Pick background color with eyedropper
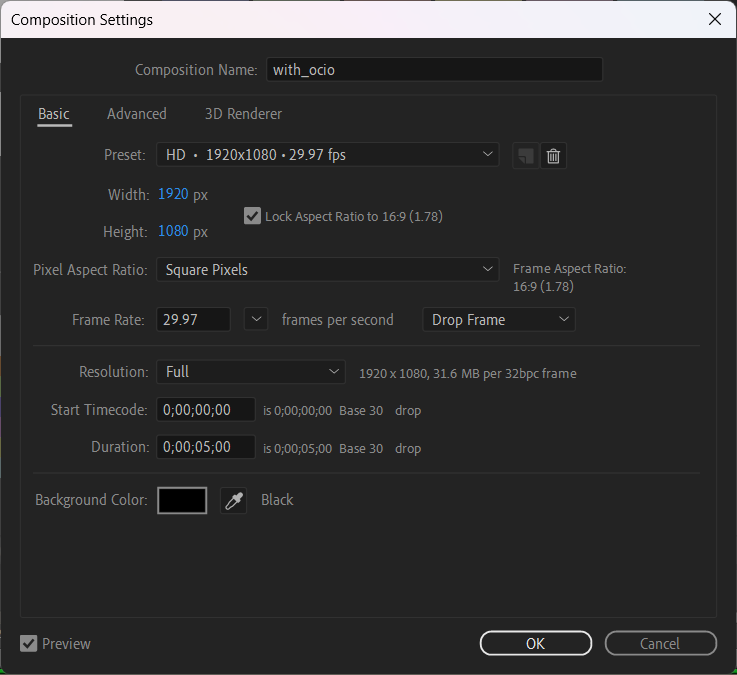 (x=234, y=501)
